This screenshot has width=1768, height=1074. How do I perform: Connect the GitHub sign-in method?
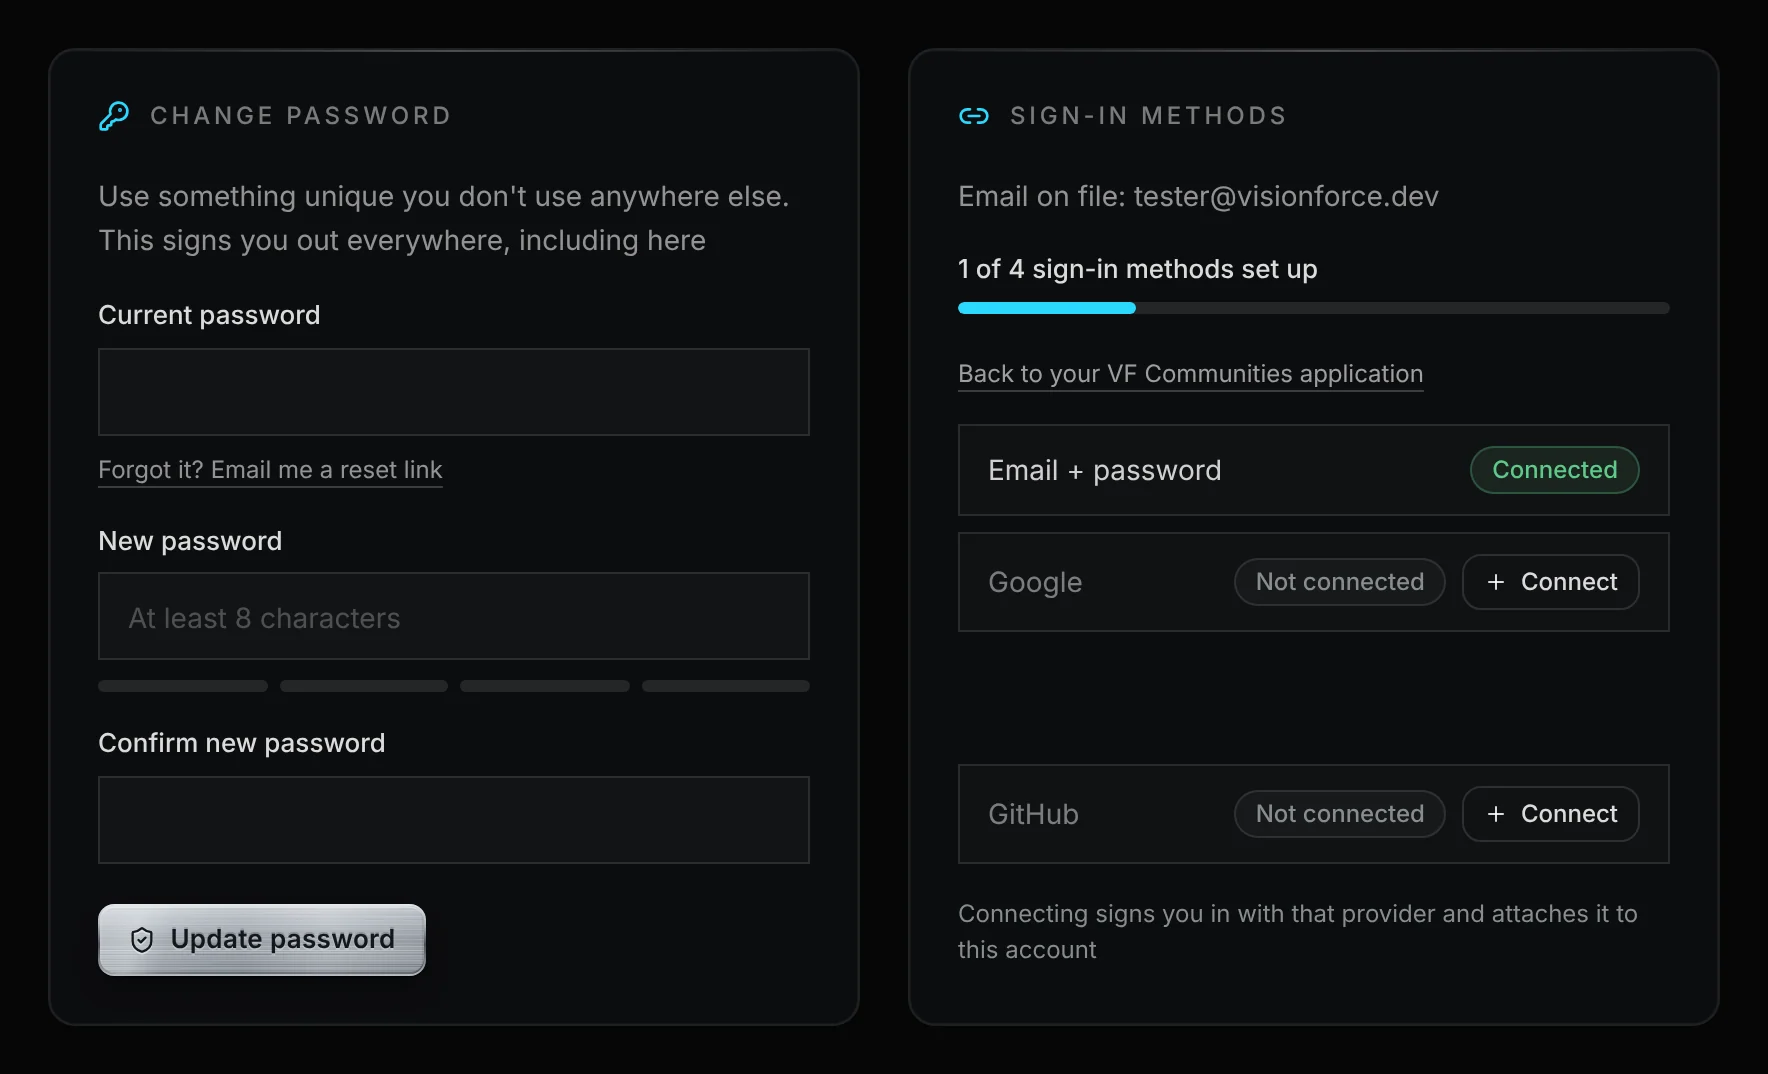tap(1550, 814)
